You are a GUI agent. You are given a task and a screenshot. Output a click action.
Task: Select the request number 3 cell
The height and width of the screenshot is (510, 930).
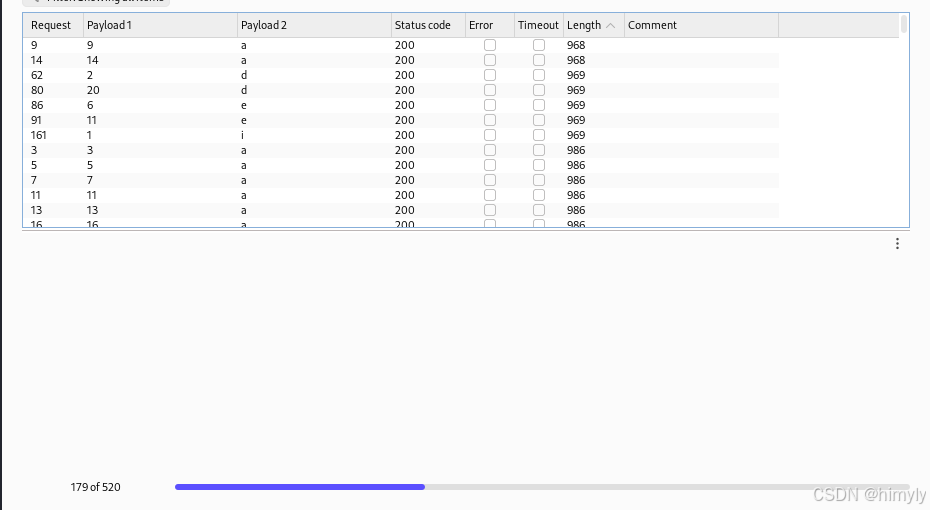[x=34, y=150]
